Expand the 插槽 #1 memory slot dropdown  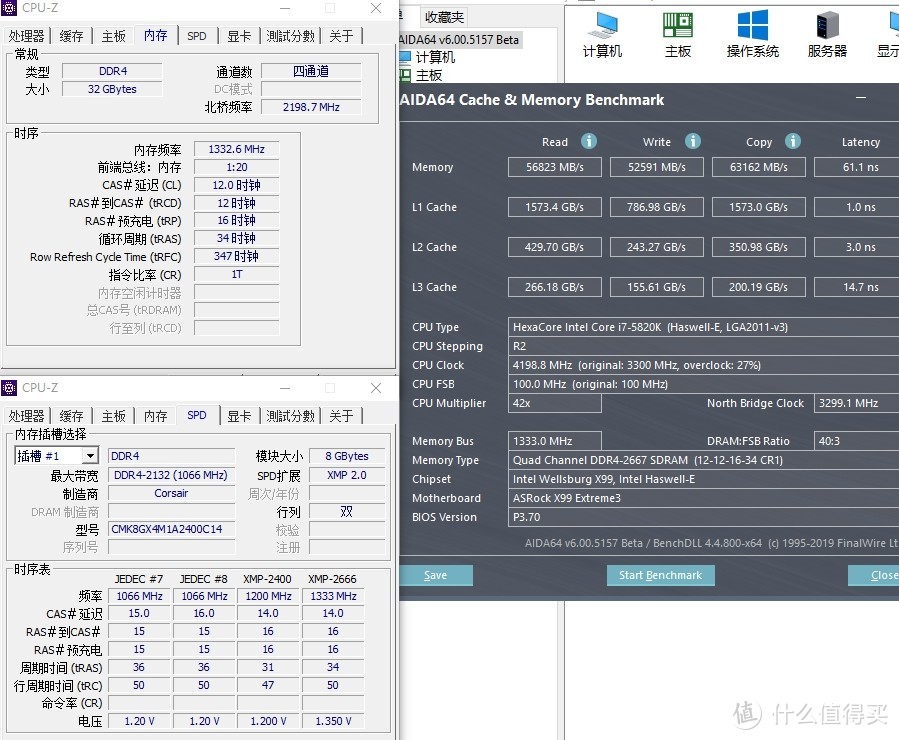pyautogui.click(x=90, y=456)
